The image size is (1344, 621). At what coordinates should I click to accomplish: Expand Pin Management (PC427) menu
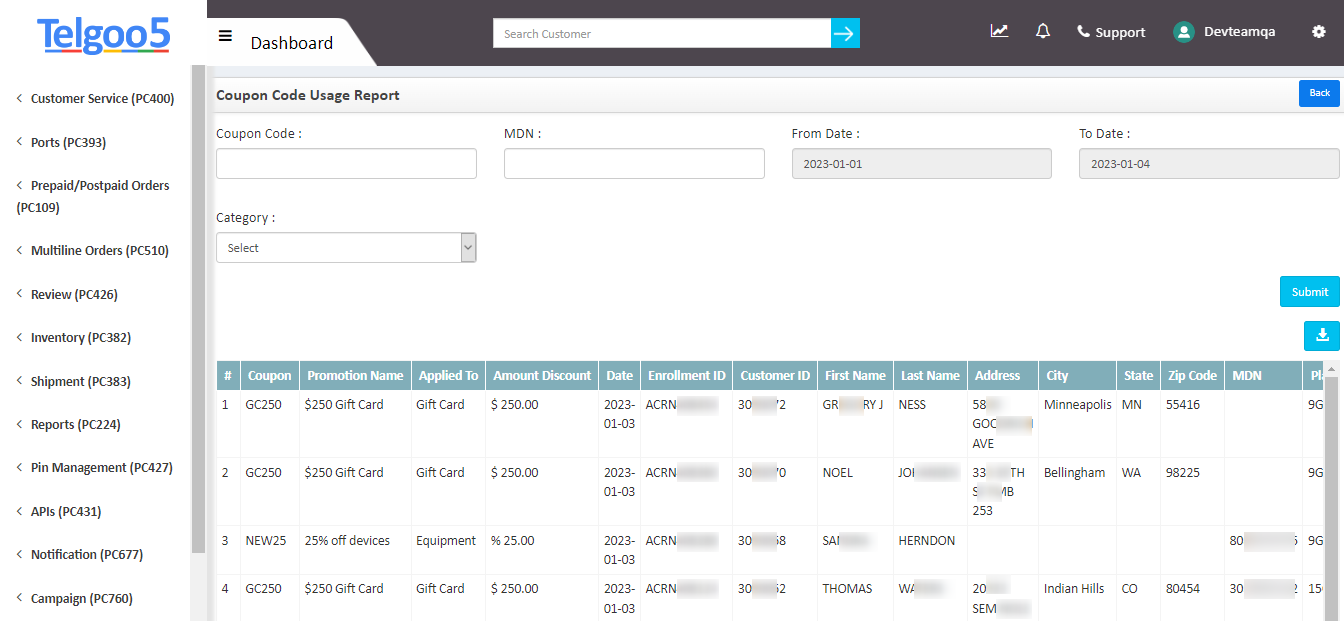click(x=94, y=468)
